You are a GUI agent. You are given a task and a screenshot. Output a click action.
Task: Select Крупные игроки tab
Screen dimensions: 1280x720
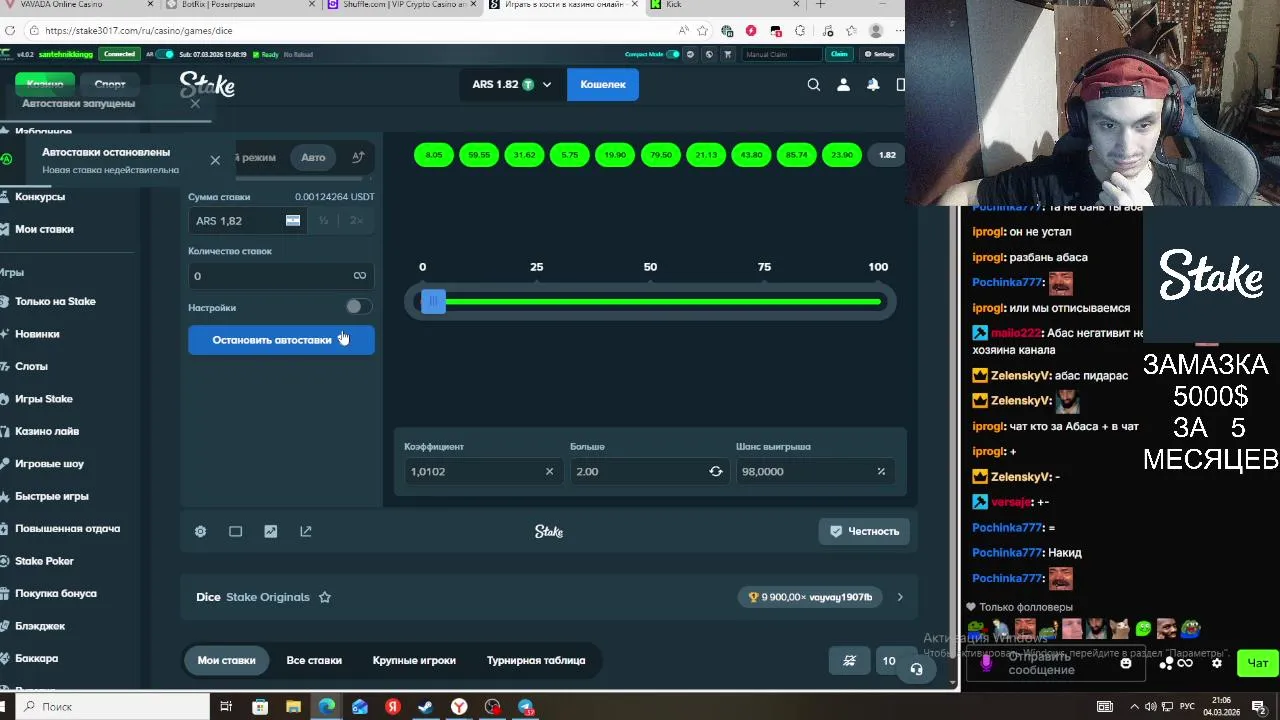tap(414, 660)
